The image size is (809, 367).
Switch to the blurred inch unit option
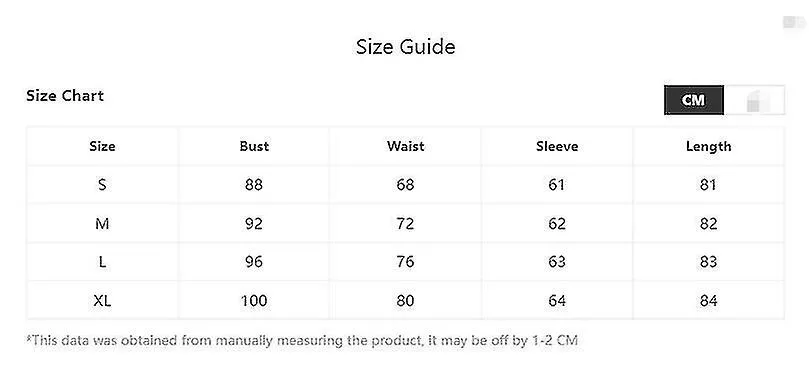tap(754, 100)
